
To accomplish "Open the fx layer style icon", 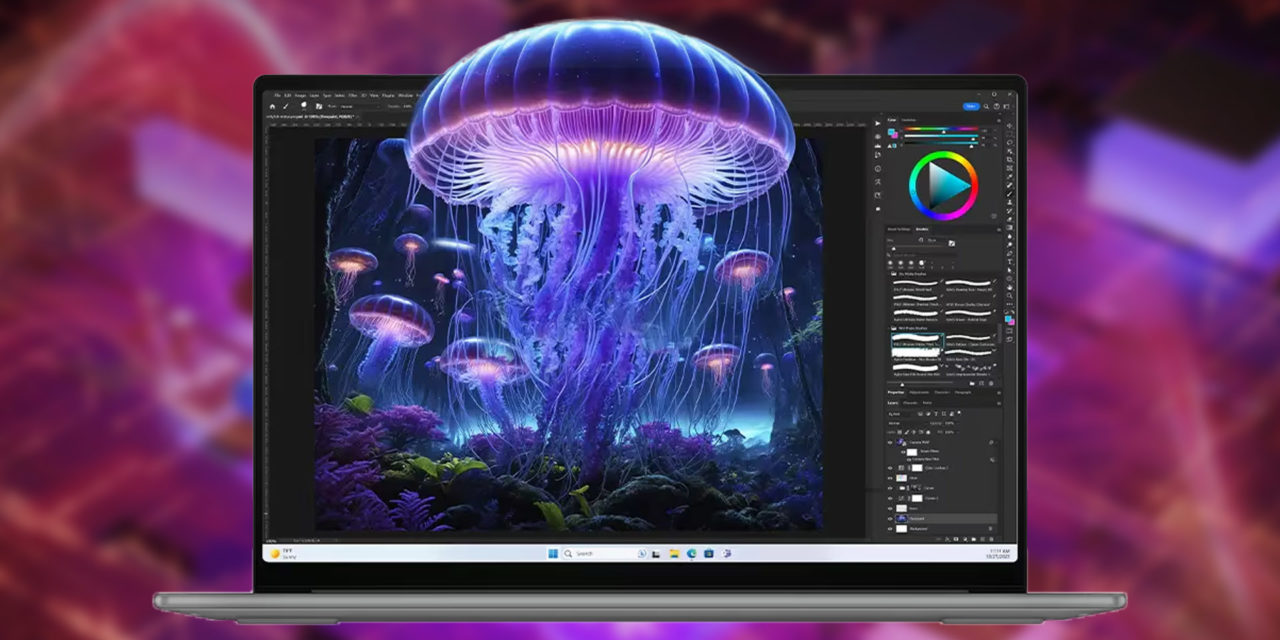I will (x=947, y=539).
